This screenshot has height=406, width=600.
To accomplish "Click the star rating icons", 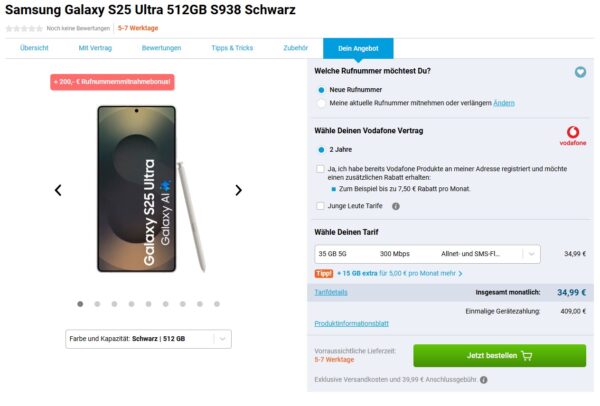I will 23,28.
